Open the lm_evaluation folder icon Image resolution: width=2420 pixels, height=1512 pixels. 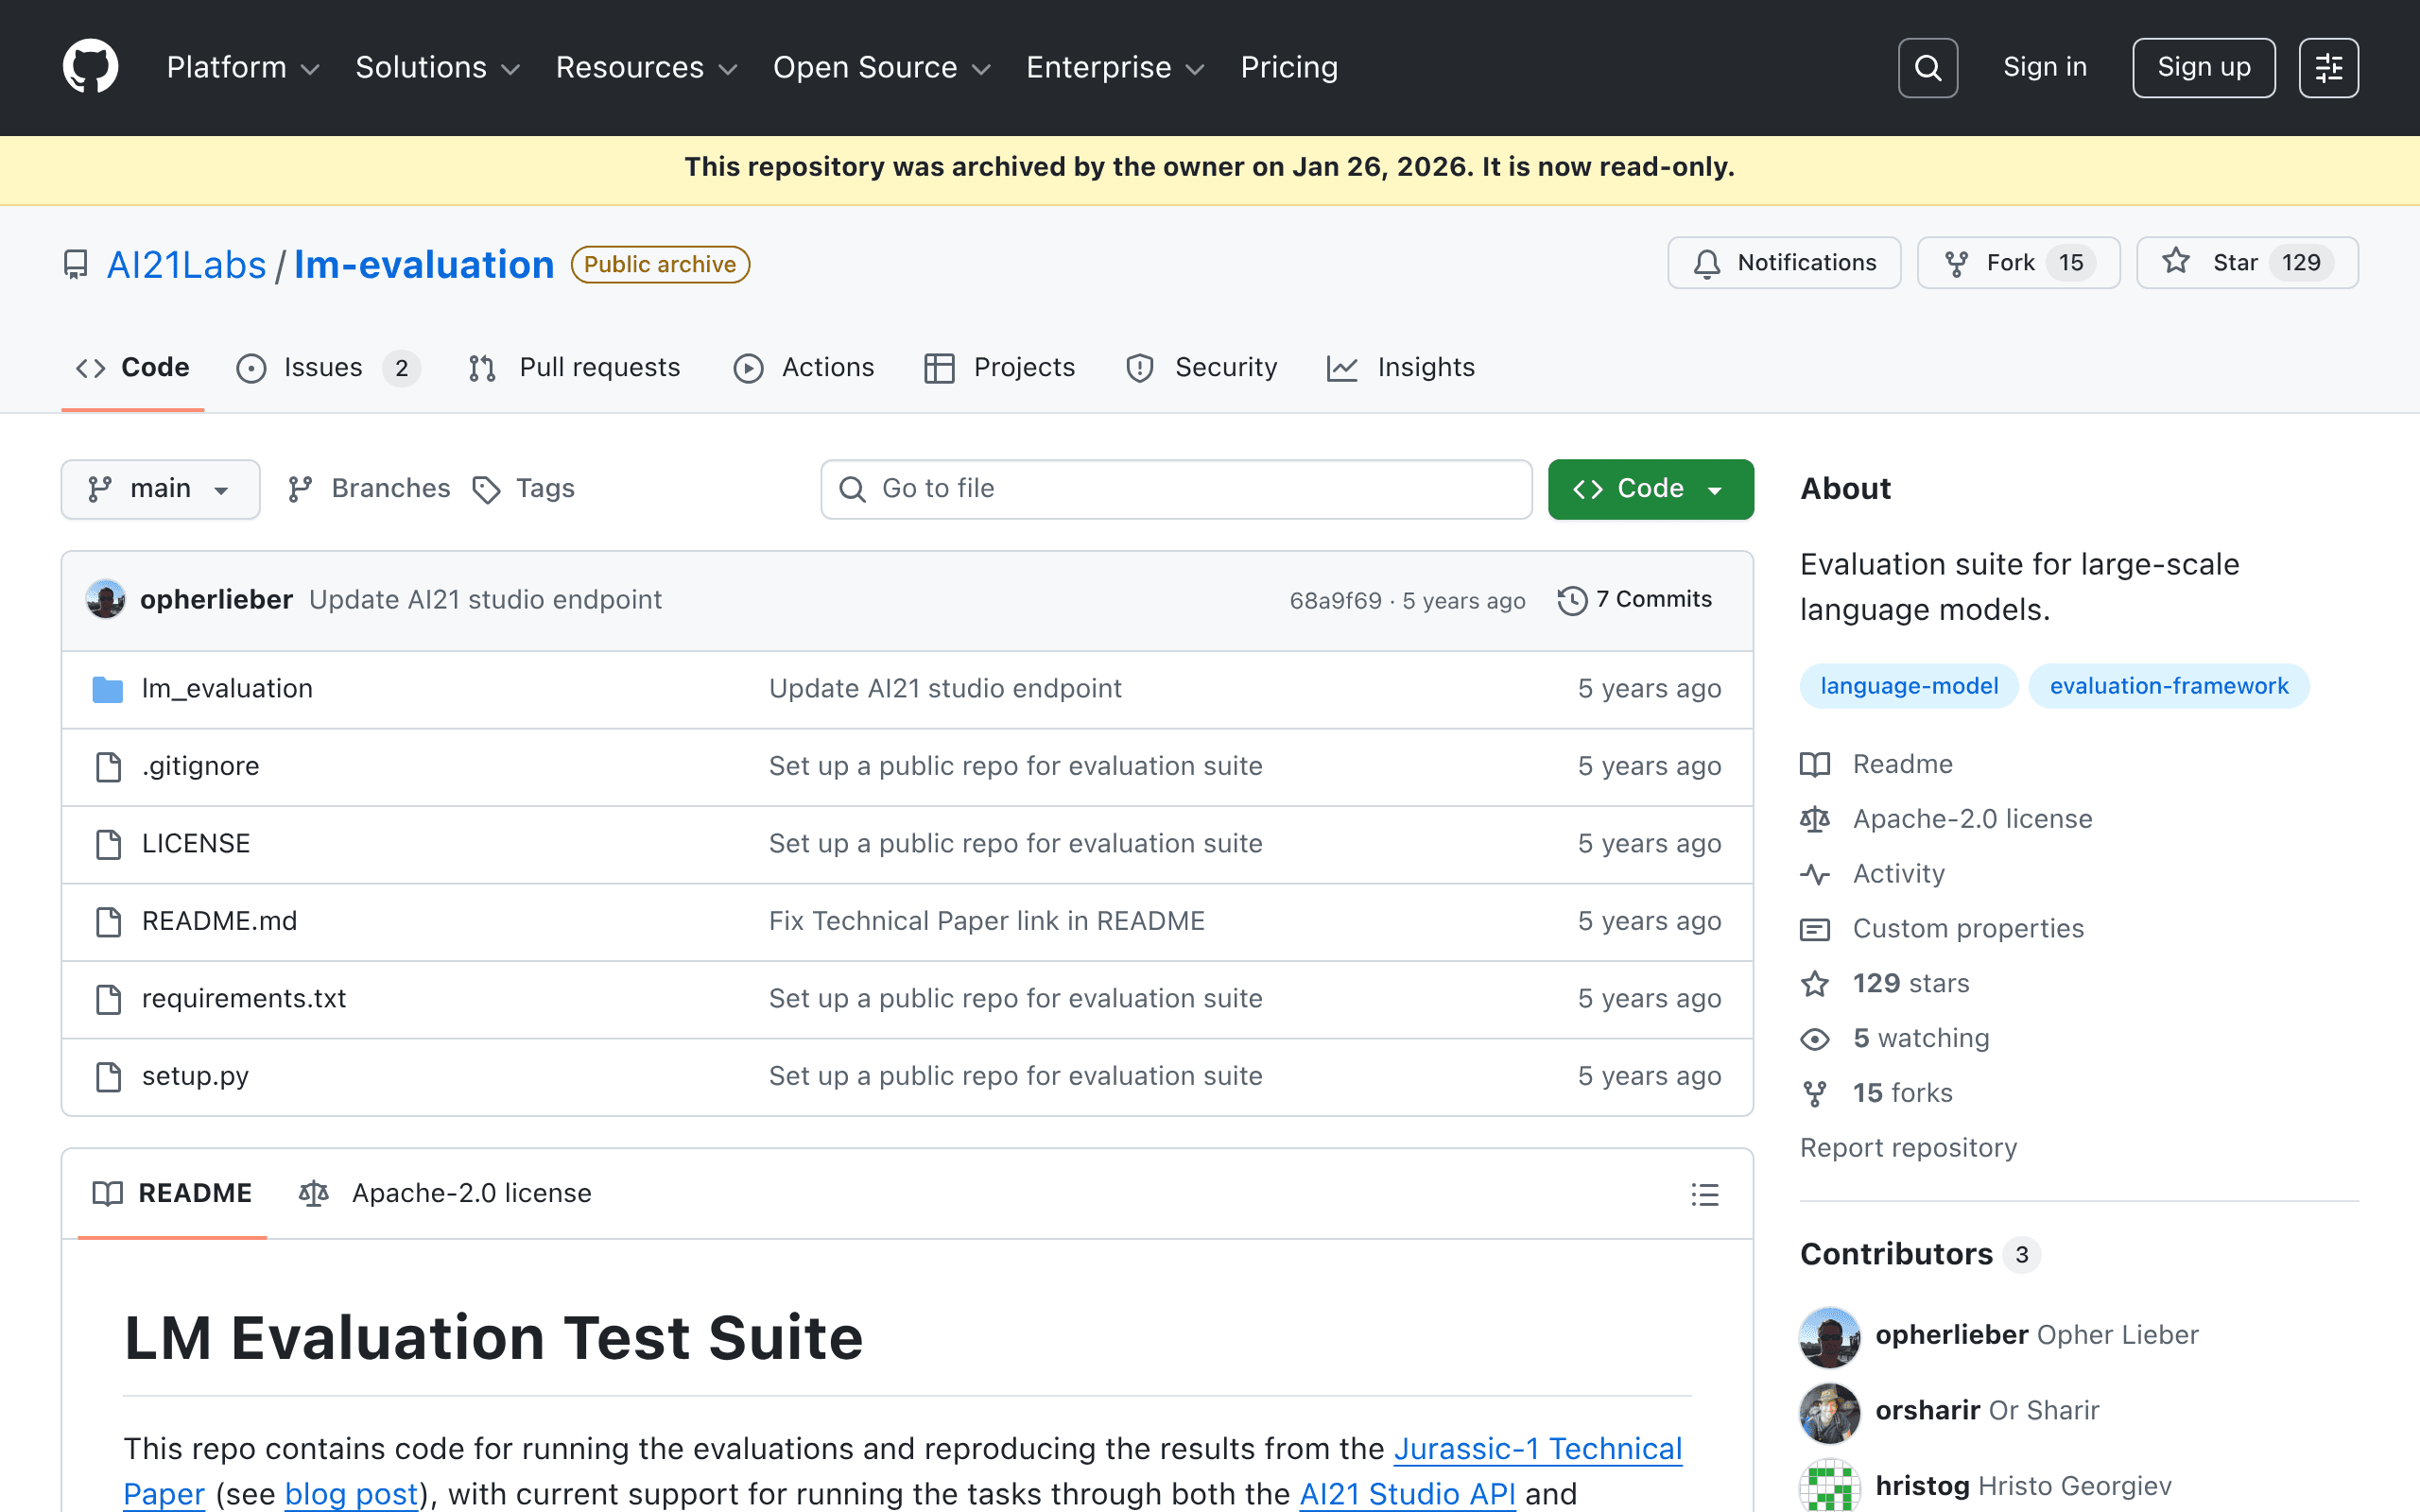click(x=107, y=689)
